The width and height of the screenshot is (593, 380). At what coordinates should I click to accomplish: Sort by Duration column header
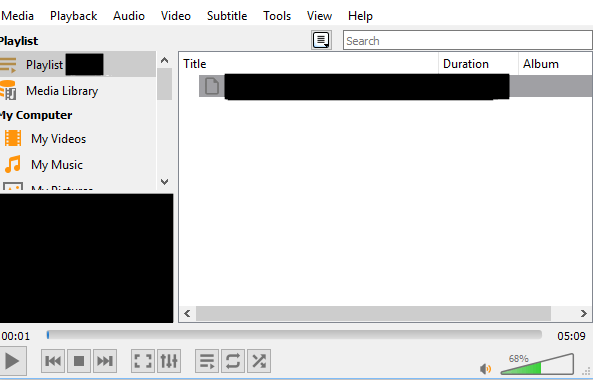[x=478, y=64]
